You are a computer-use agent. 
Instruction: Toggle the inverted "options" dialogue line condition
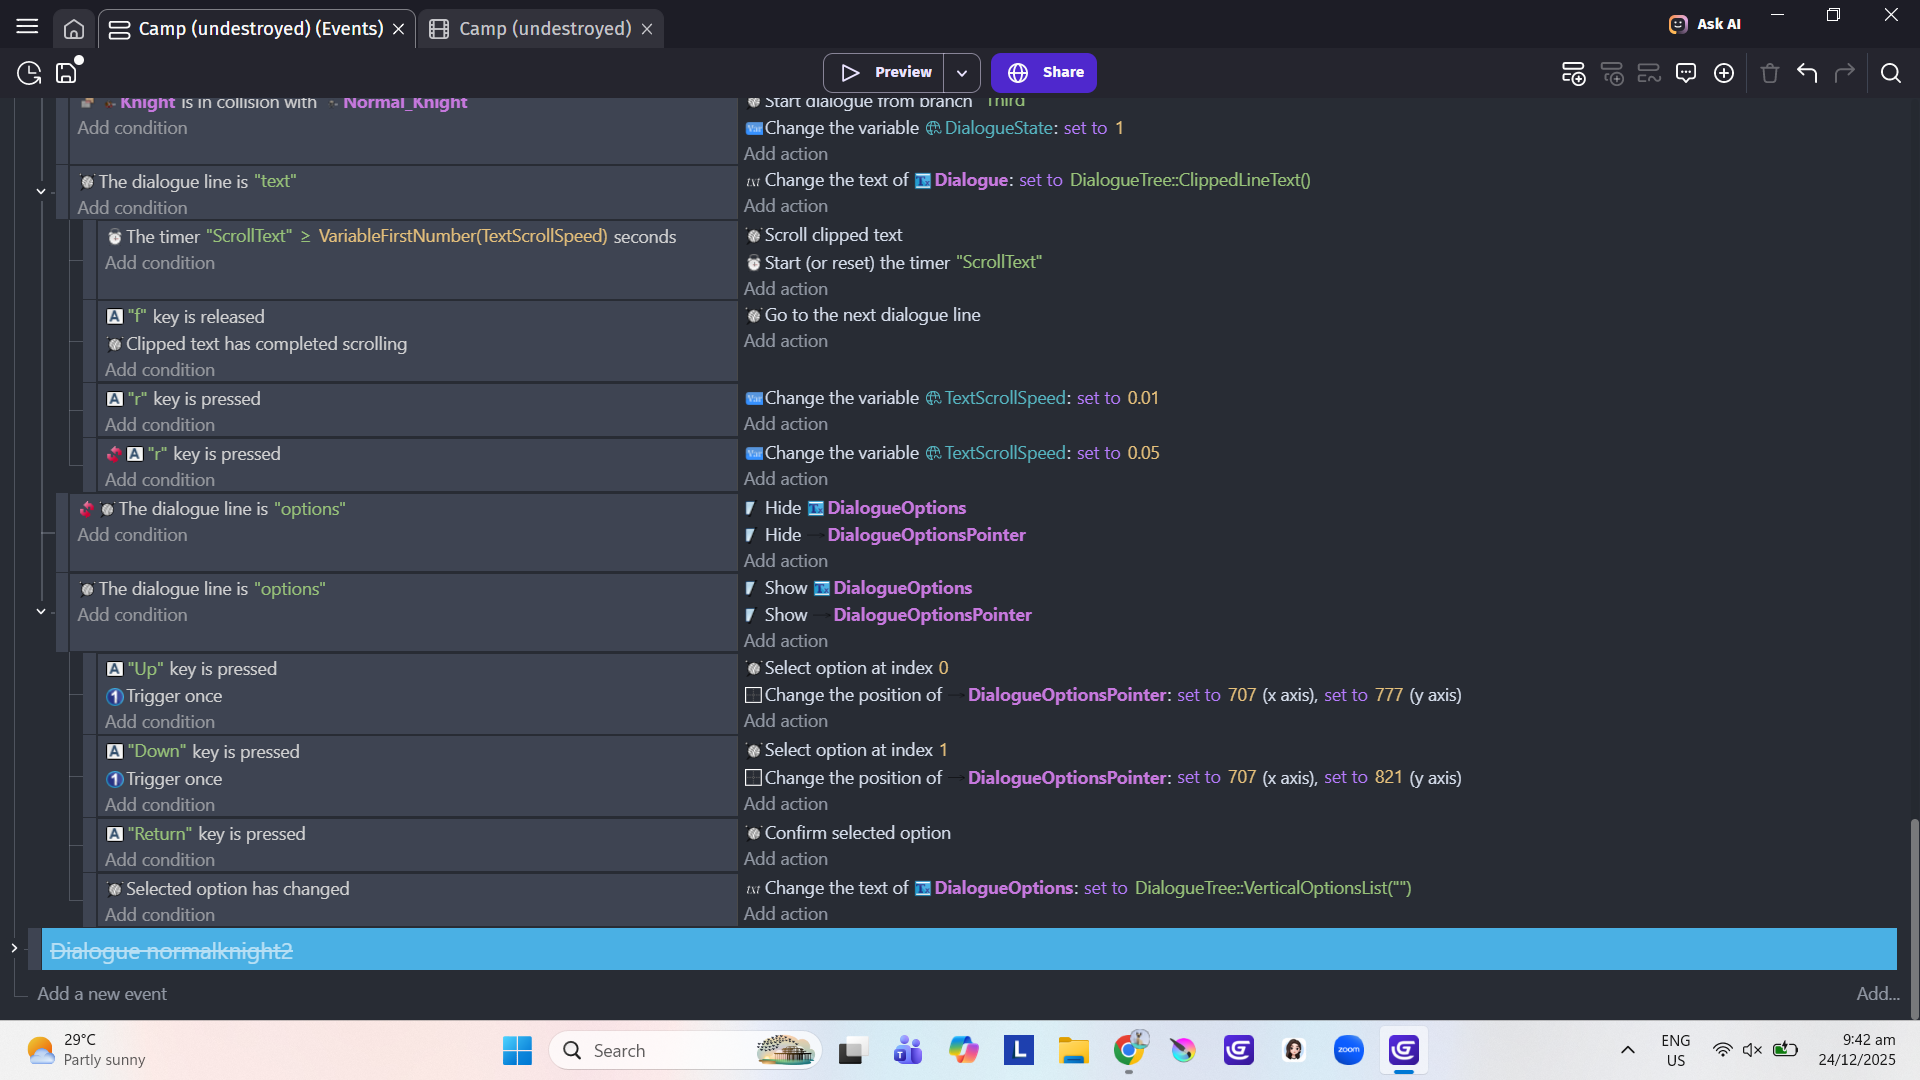87,509
